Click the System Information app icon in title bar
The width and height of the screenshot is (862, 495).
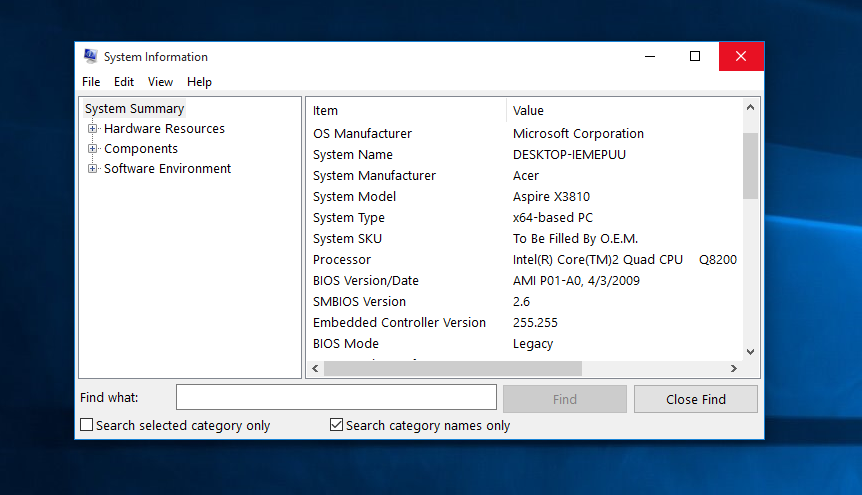click(91, 56)
